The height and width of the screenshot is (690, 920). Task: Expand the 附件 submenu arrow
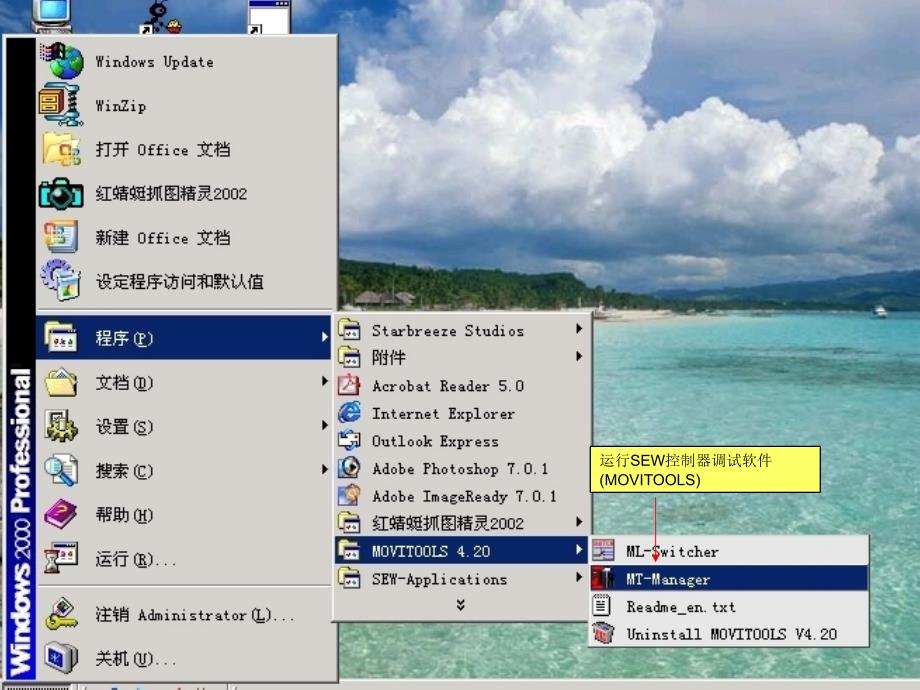(579, 356)
